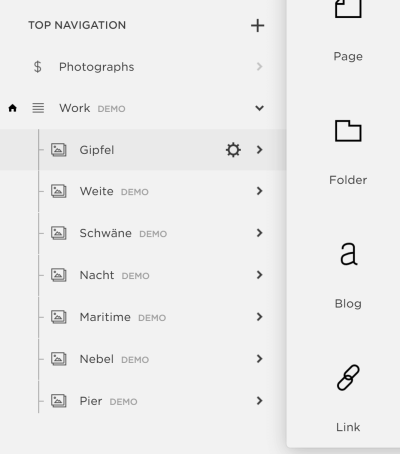Collapse the Work index chevron
400x454 pixels.
pyautogui.click(x=259, y=108)
